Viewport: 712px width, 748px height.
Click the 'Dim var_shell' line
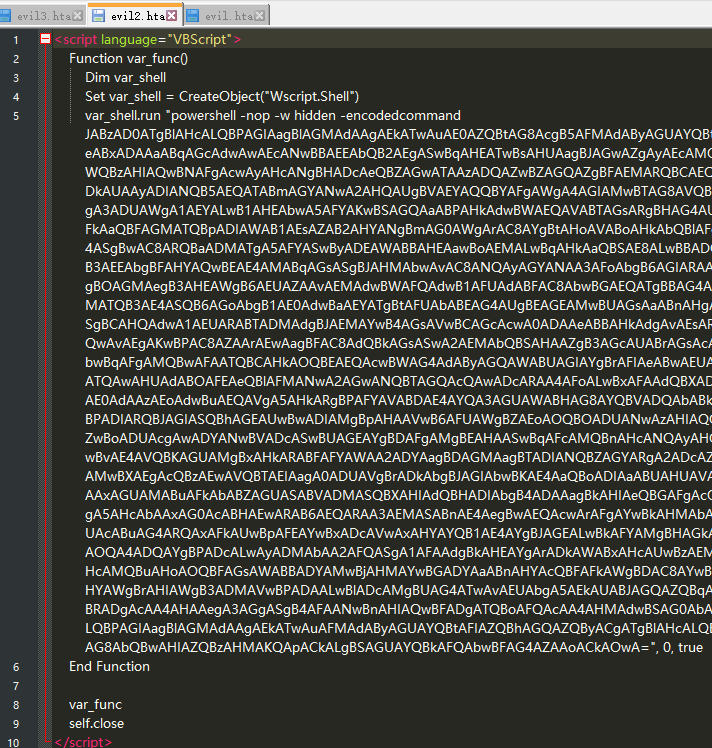click(125, 78)
